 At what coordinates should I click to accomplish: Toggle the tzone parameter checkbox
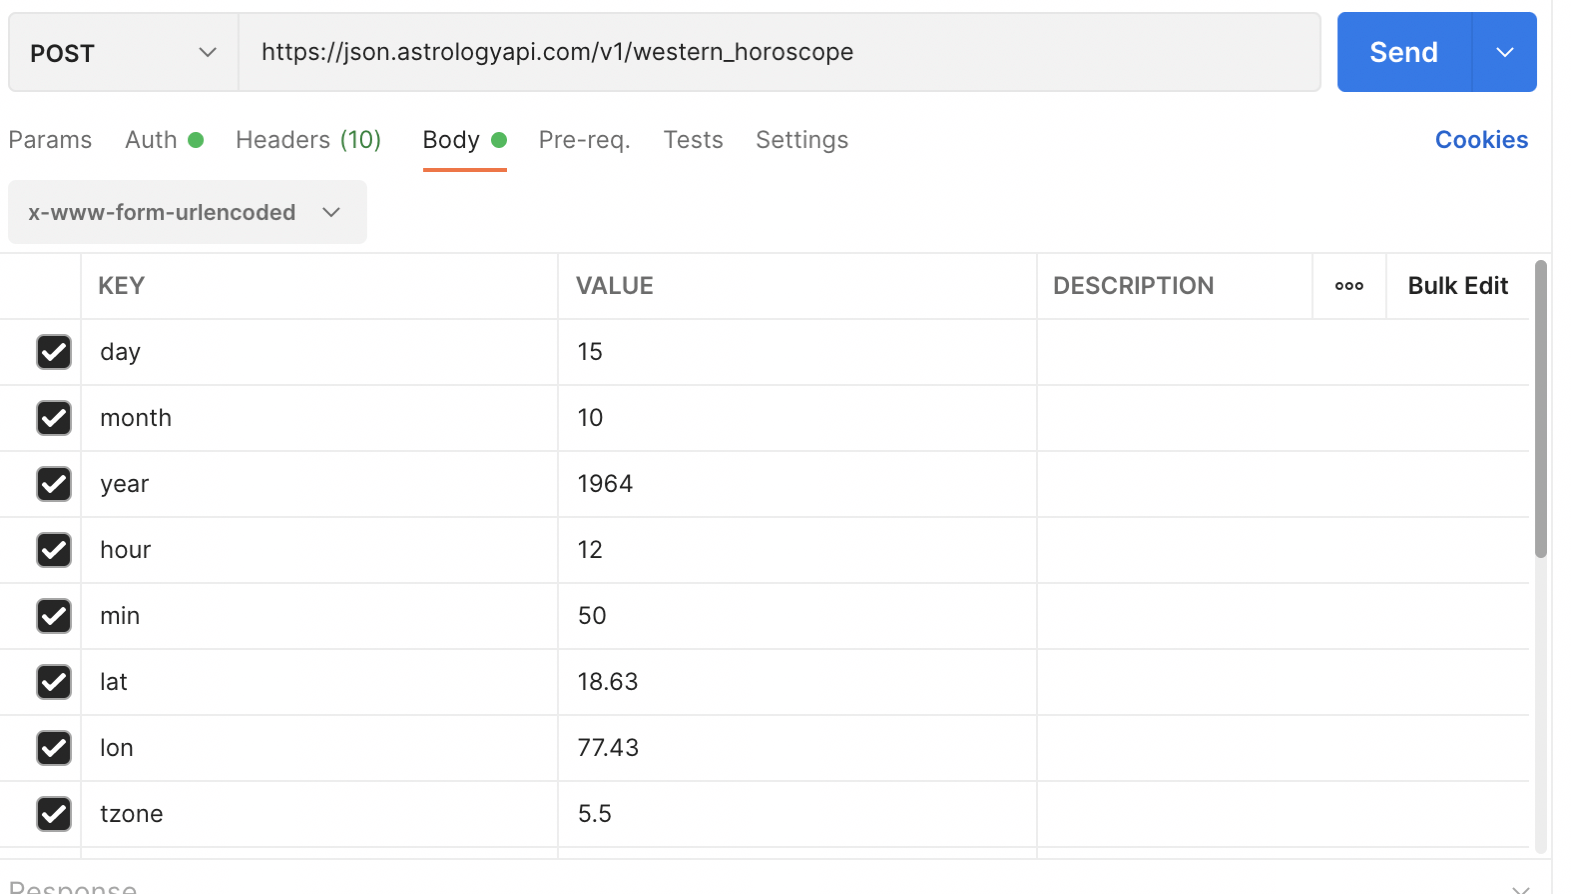[x=54, y=814]
